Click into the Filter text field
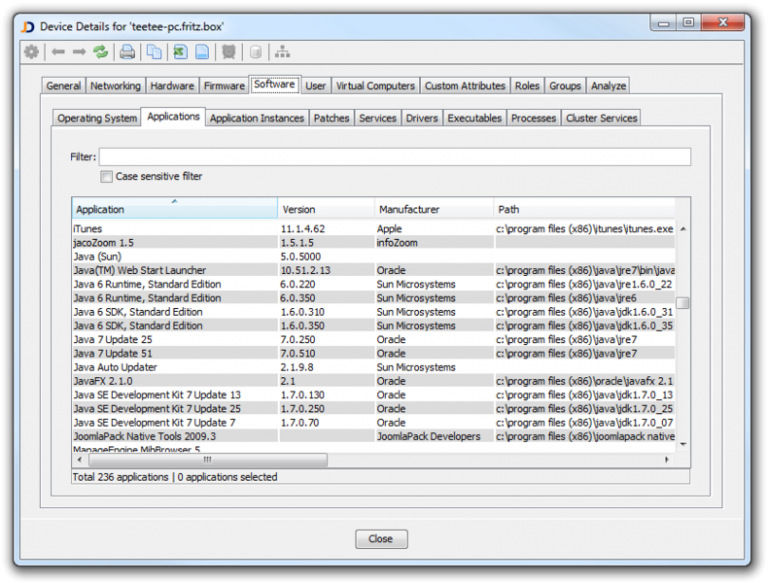This screenshot has width=768, height=583. [x=394, y=157]
